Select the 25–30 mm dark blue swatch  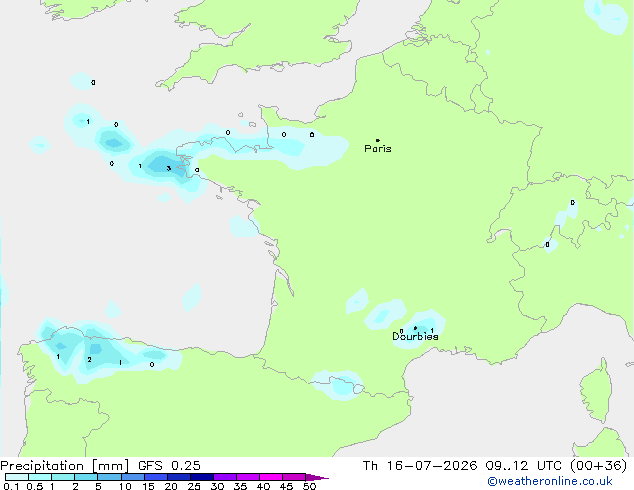201,477
